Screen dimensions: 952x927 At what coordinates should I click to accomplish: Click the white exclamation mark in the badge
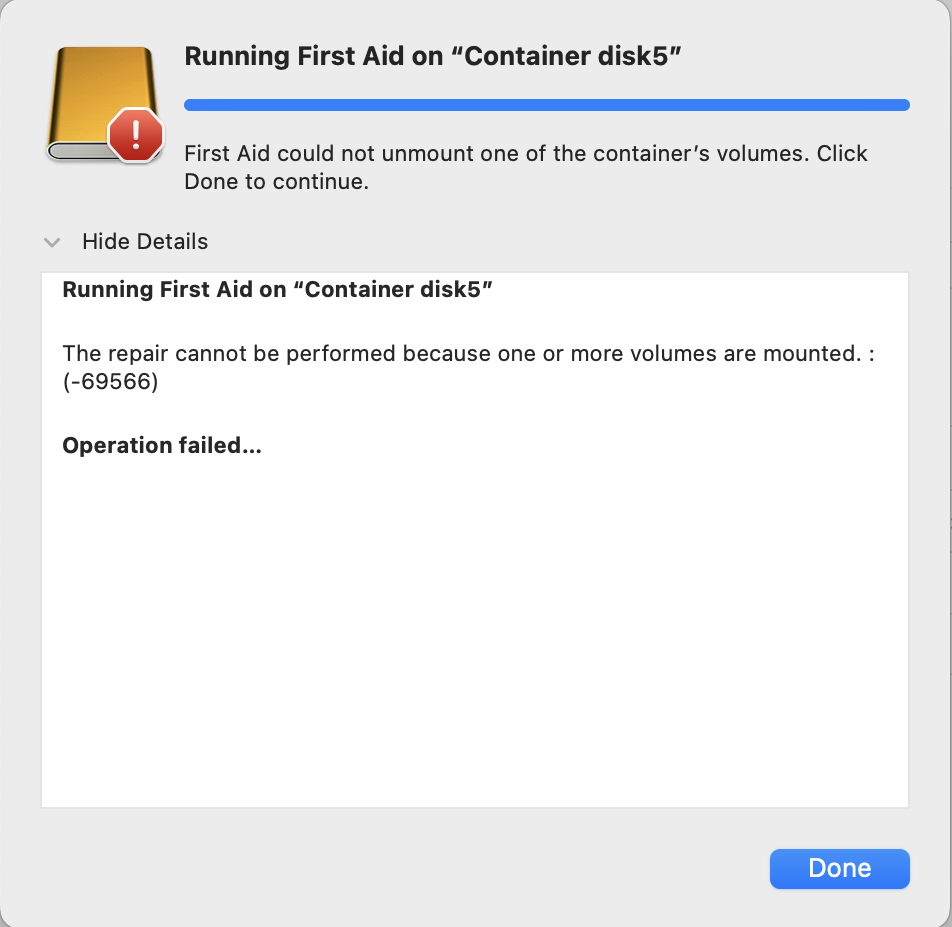pos(135,134)
